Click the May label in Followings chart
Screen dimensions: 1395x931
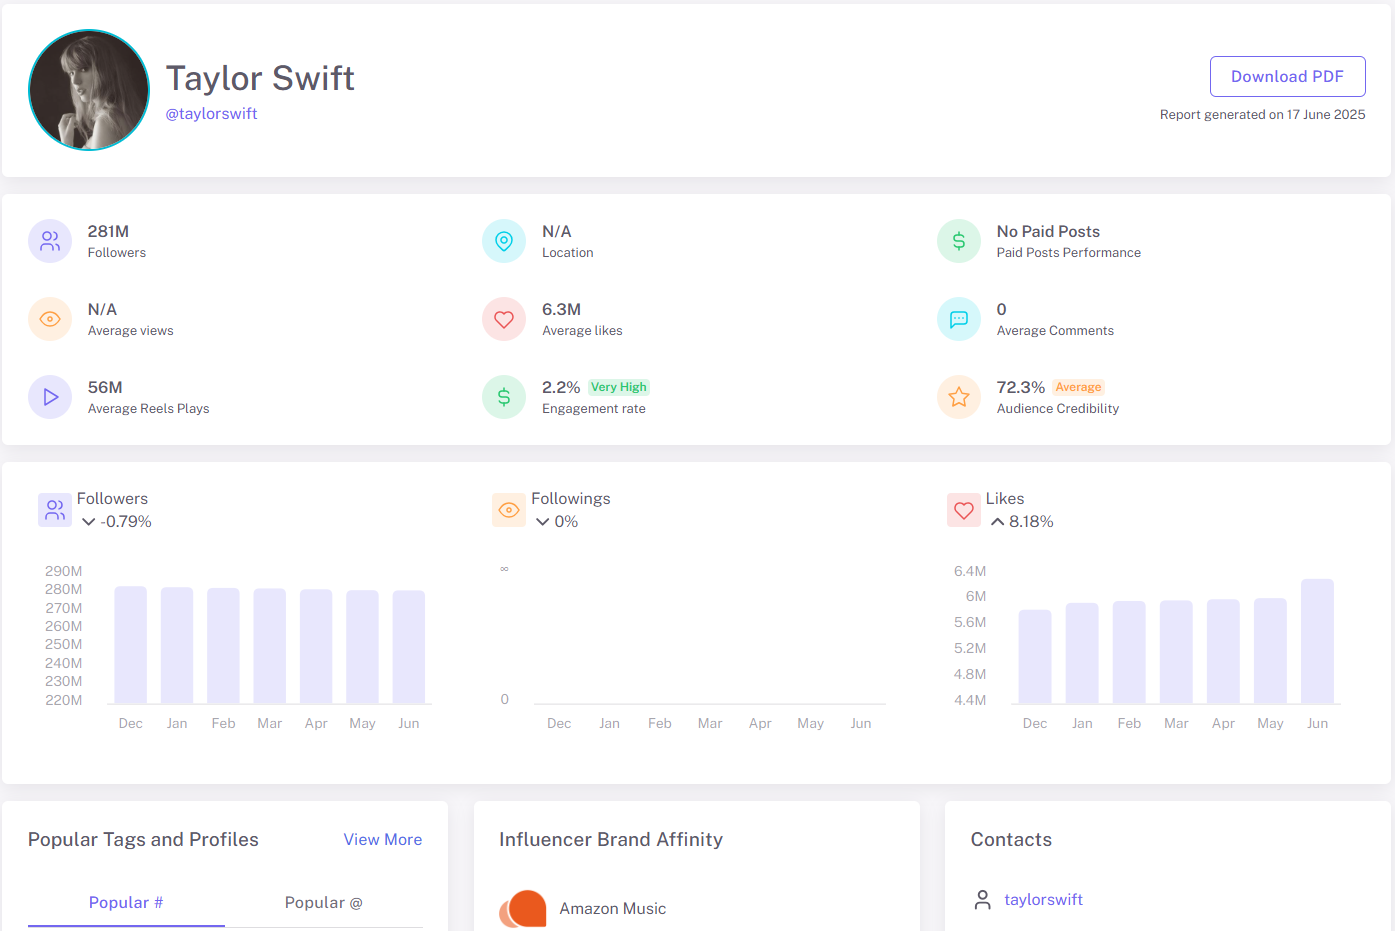(x=811, y=724)
